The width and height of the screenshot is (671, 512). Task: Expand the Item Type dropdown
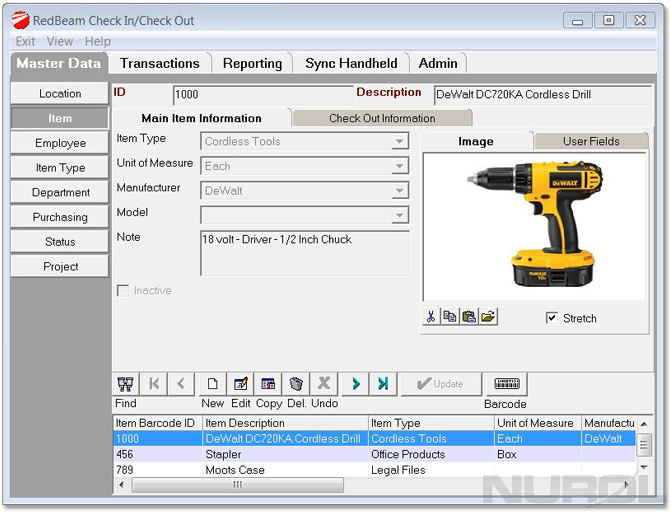click(x=400, y=142)
